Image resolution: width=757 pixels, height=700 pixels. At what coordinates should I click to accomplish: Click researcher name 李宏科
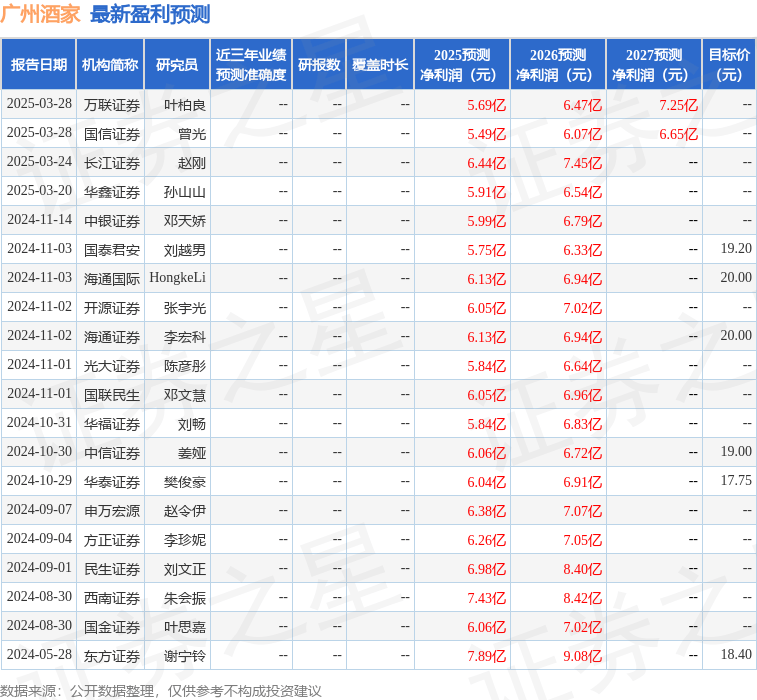184,336
